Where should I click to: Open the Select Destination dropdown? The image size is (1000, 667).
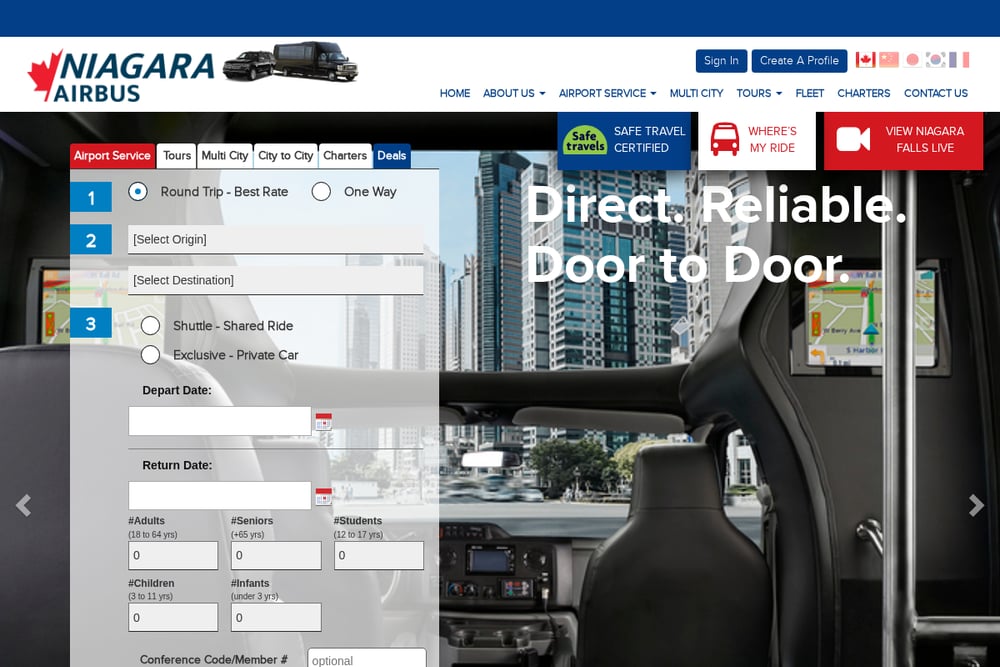pyautogui.click(x=276, y=280)
